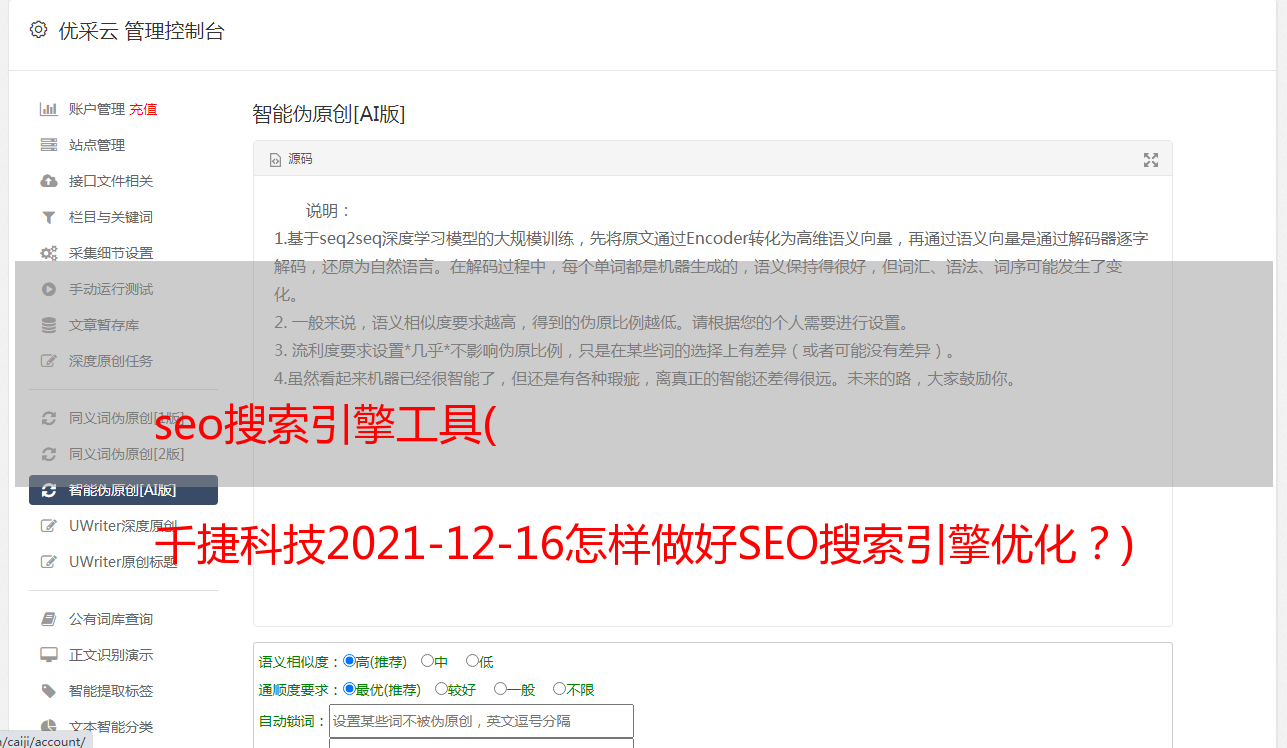
Task: Click the book icon for 公有词库查询
Action: point(48,619)
